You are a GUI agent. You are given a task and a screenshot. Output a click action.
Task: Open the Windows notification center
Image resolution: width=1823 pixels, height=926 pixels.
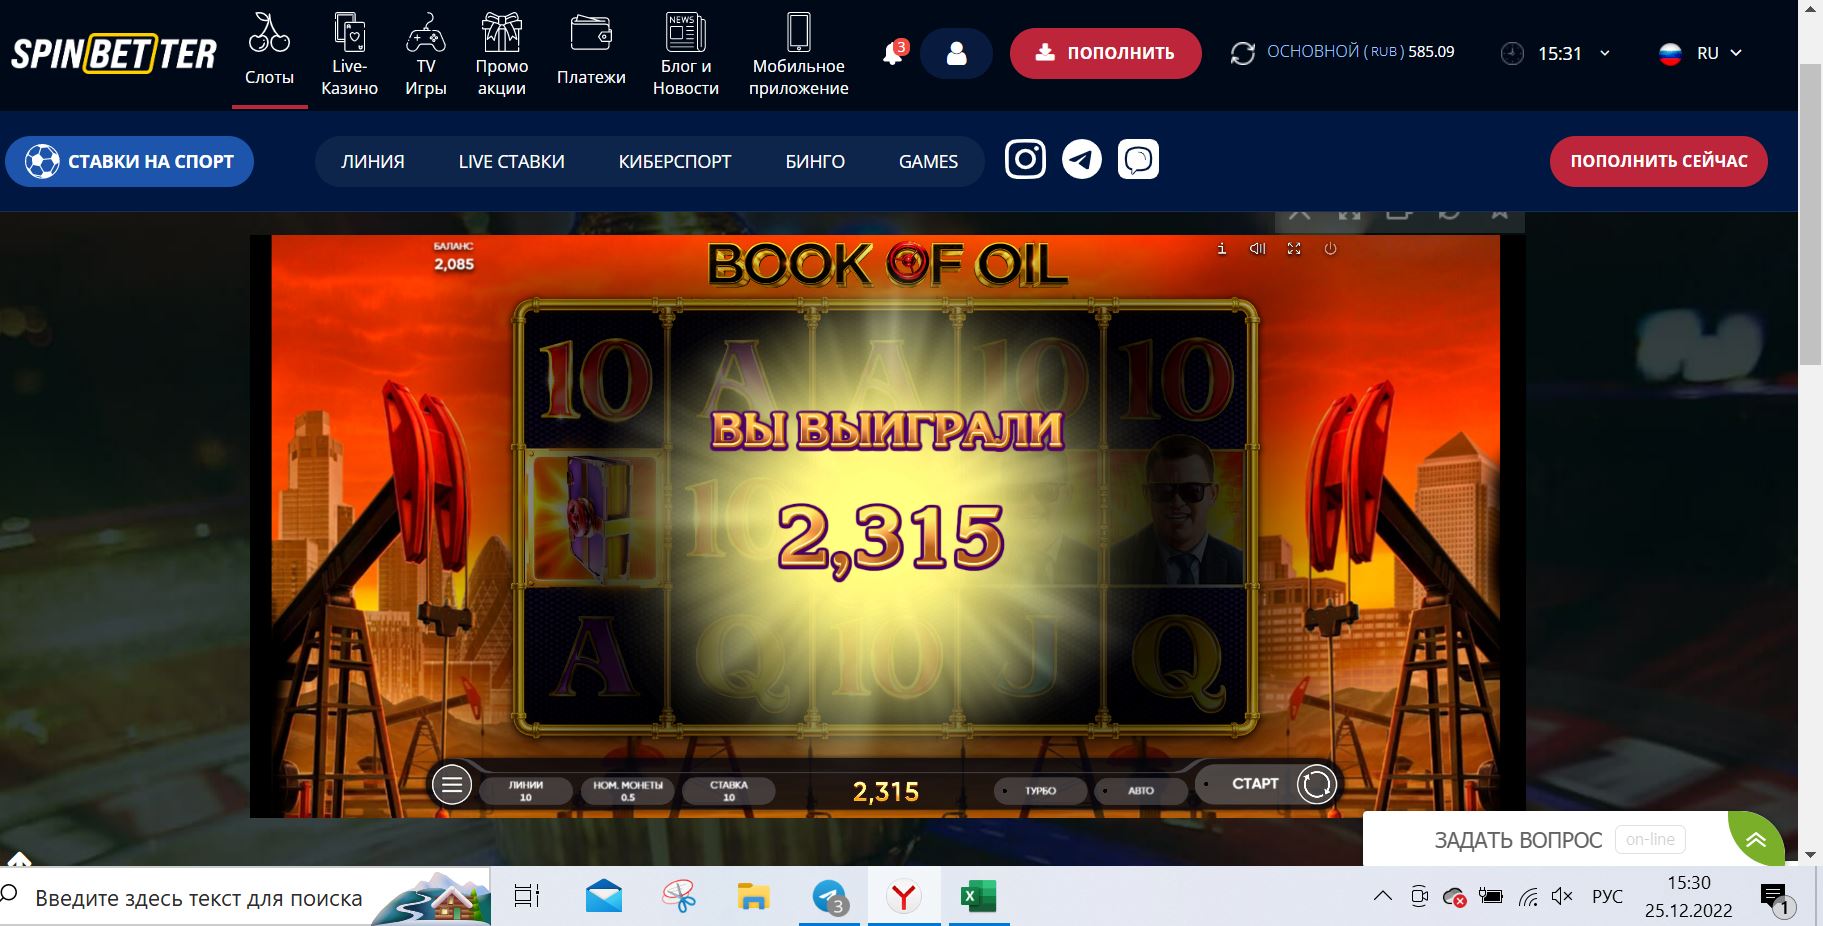click(x=1776, y=897)
